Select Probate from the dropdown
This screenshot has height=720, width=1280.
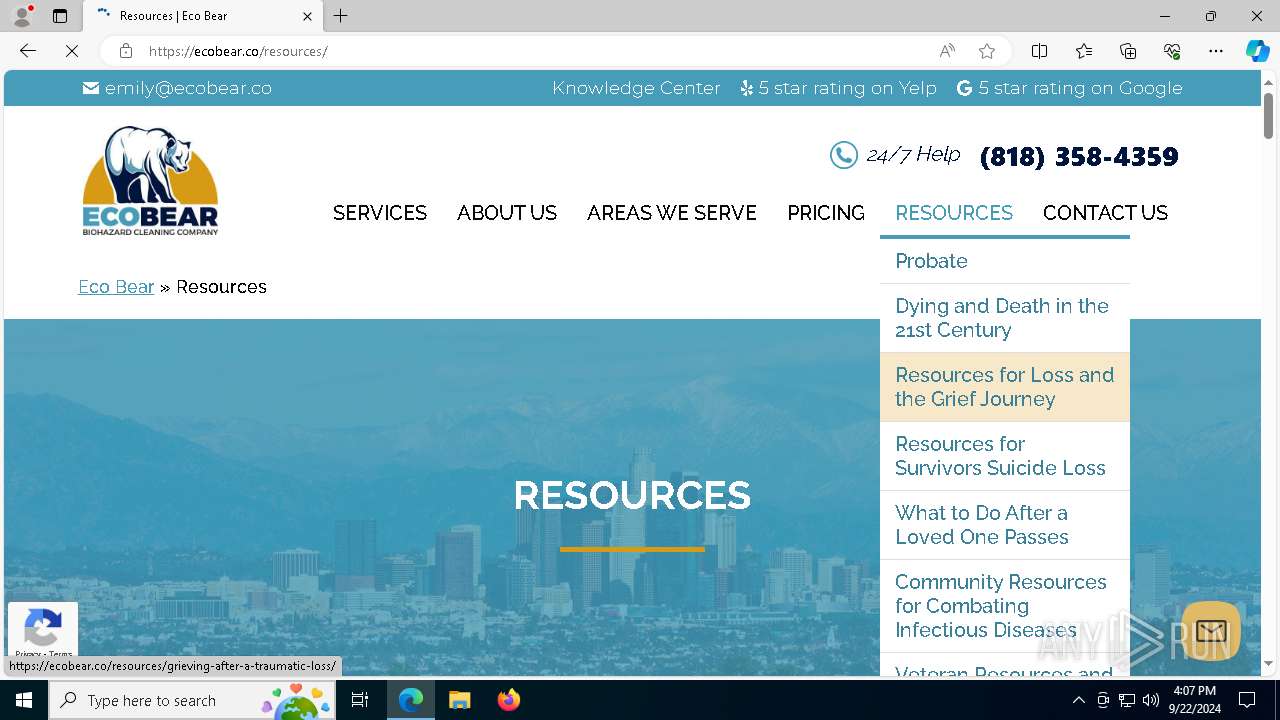point(1005,261)
